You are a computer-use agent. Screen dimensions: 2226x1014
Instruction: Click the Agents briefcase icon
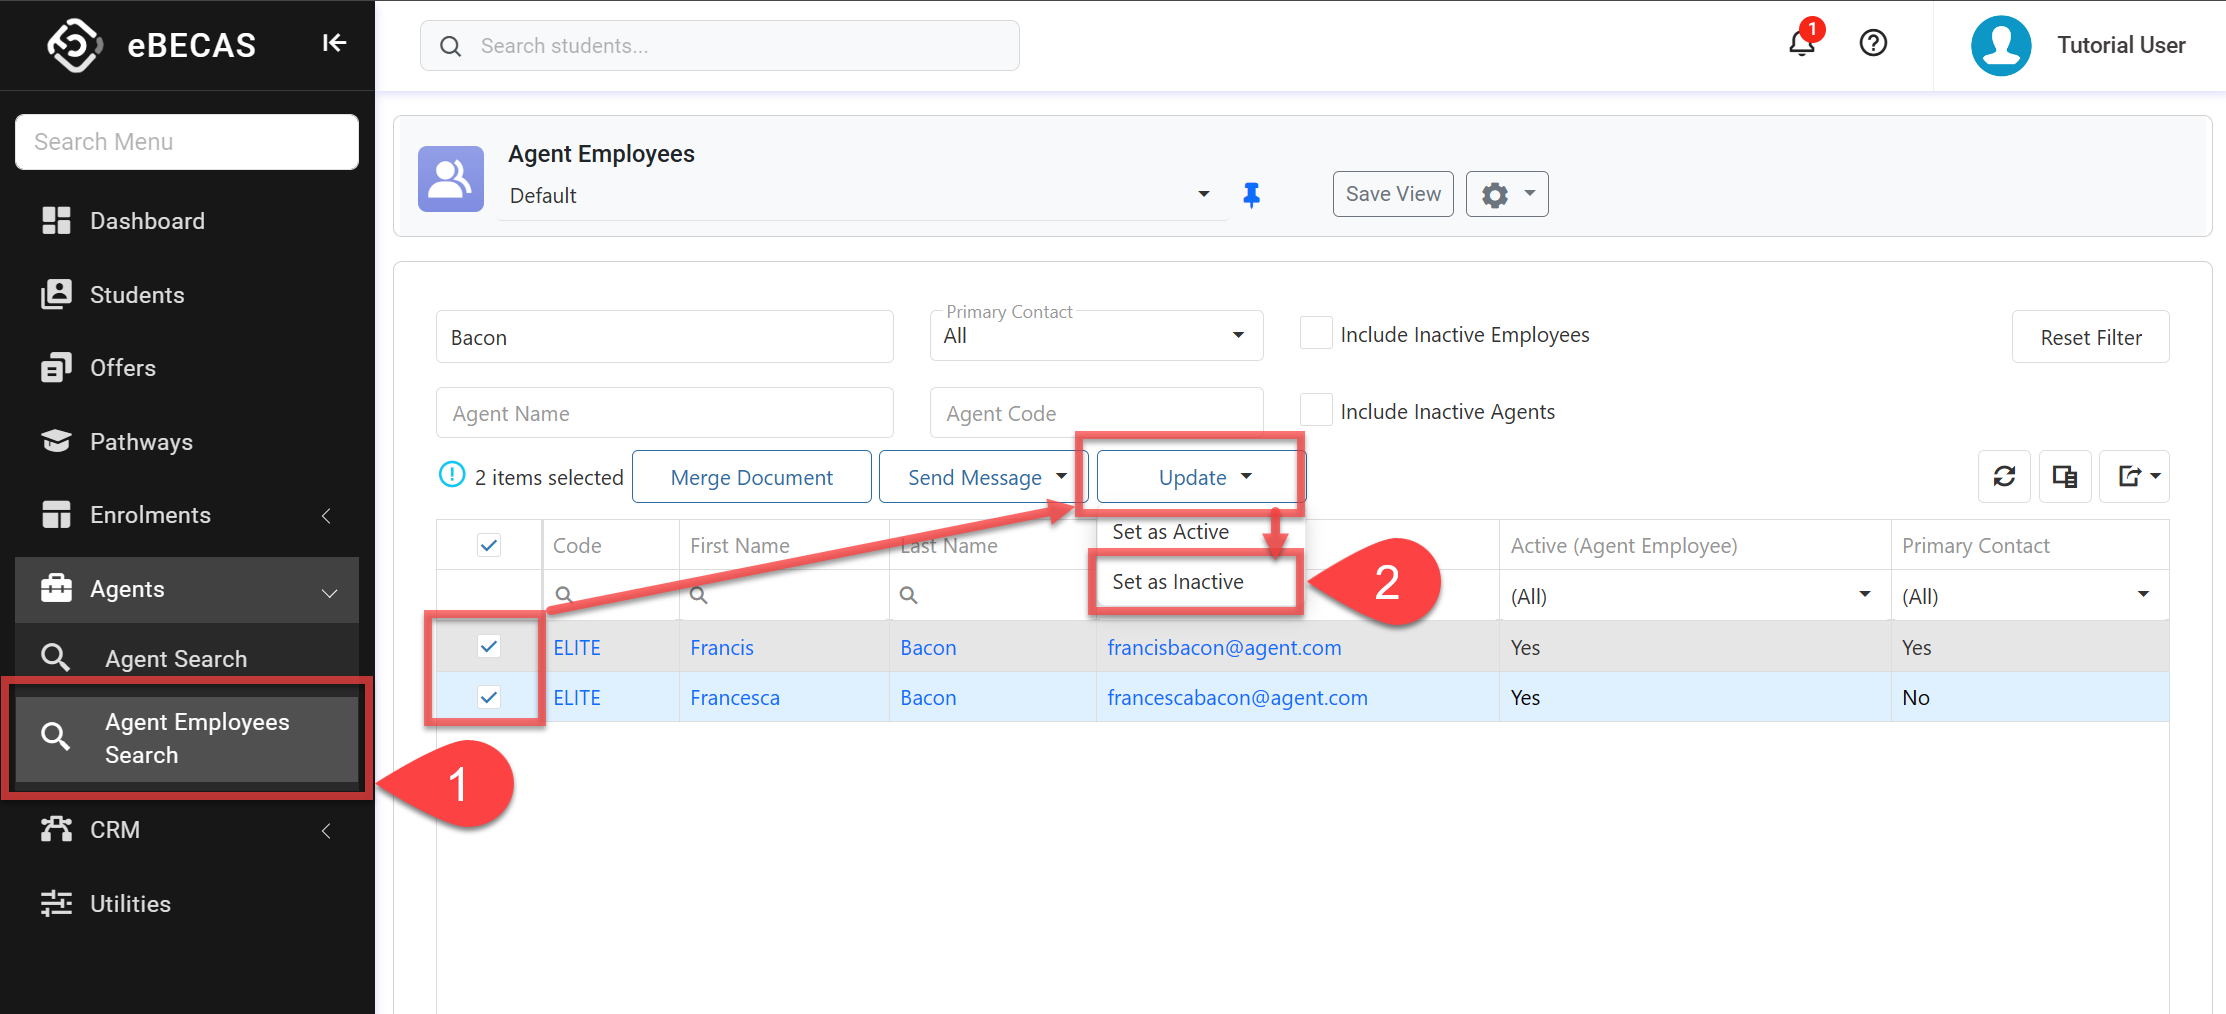click(56, 588)
